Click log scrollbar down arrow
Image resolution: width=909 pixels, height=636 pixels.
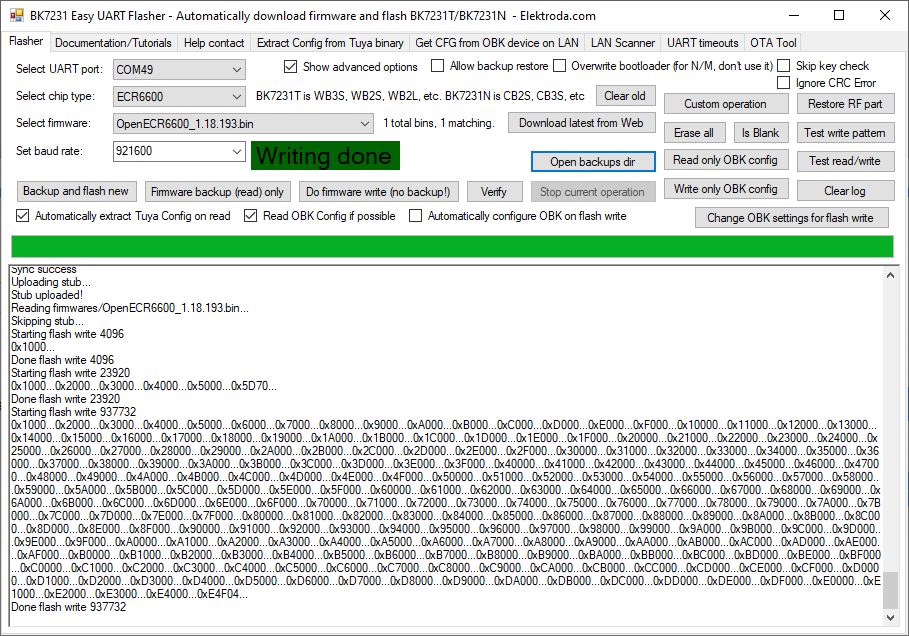coord(890,618)
